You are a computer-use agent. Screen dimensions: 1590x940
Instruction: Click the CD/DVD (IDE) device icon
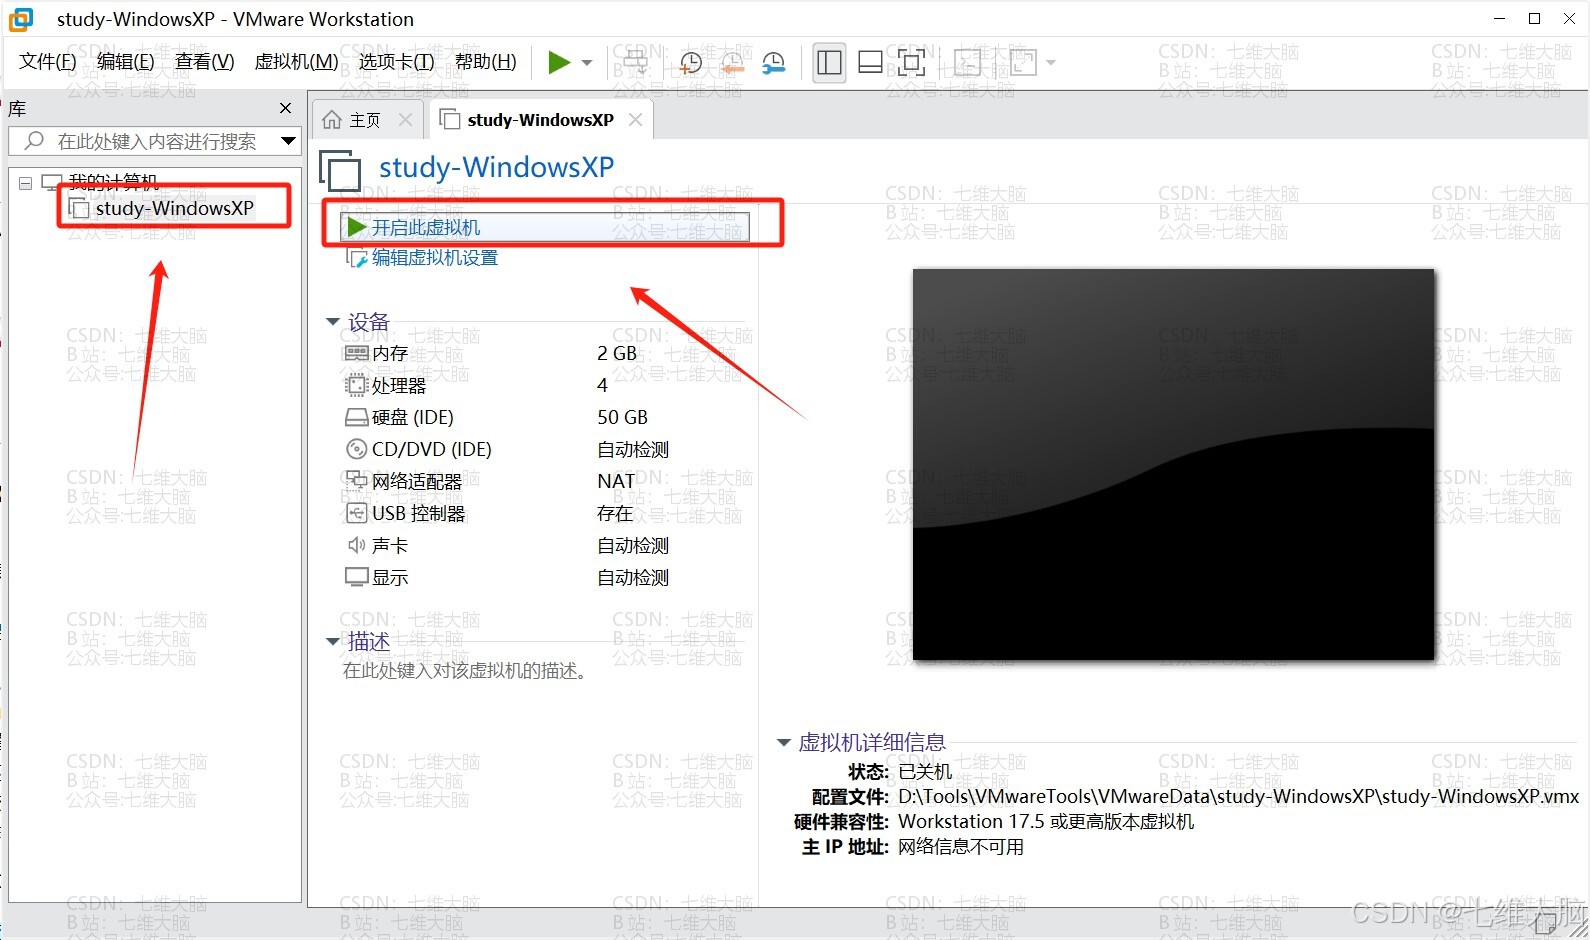356,449
